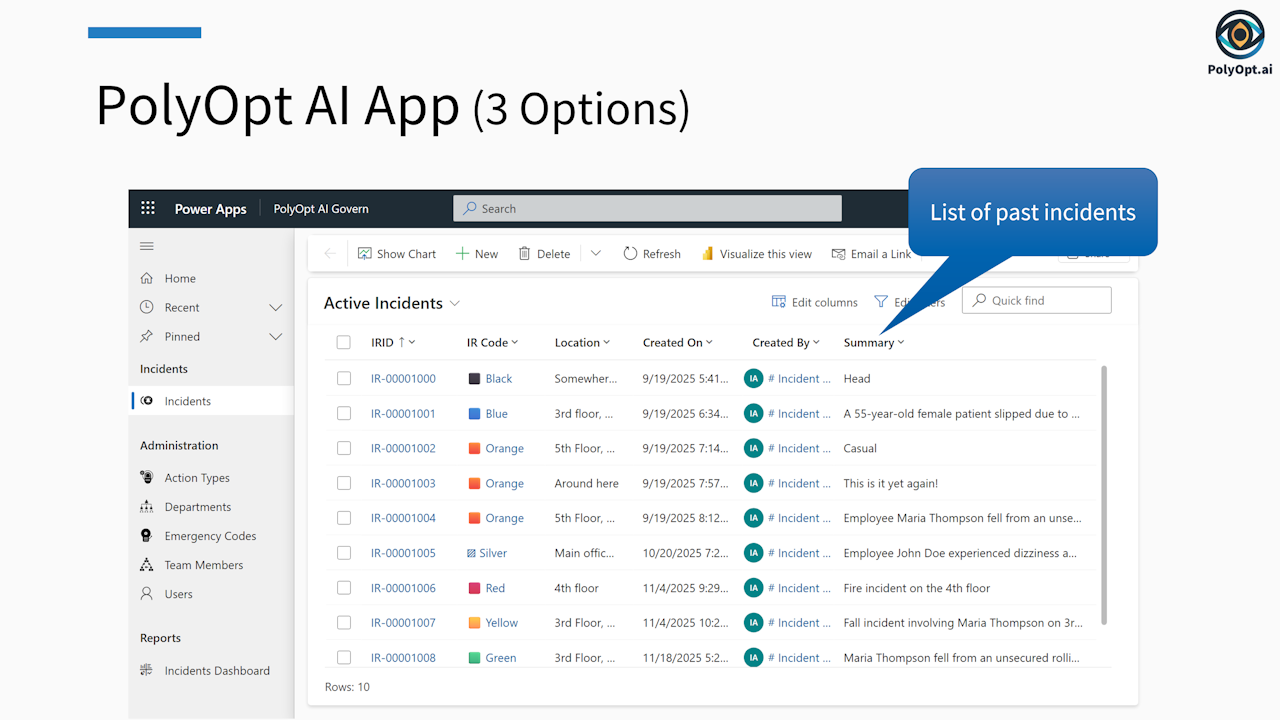Screen dimensions: 1280x720
Task: Go to Departments in Administration
Action: (197, 507)
